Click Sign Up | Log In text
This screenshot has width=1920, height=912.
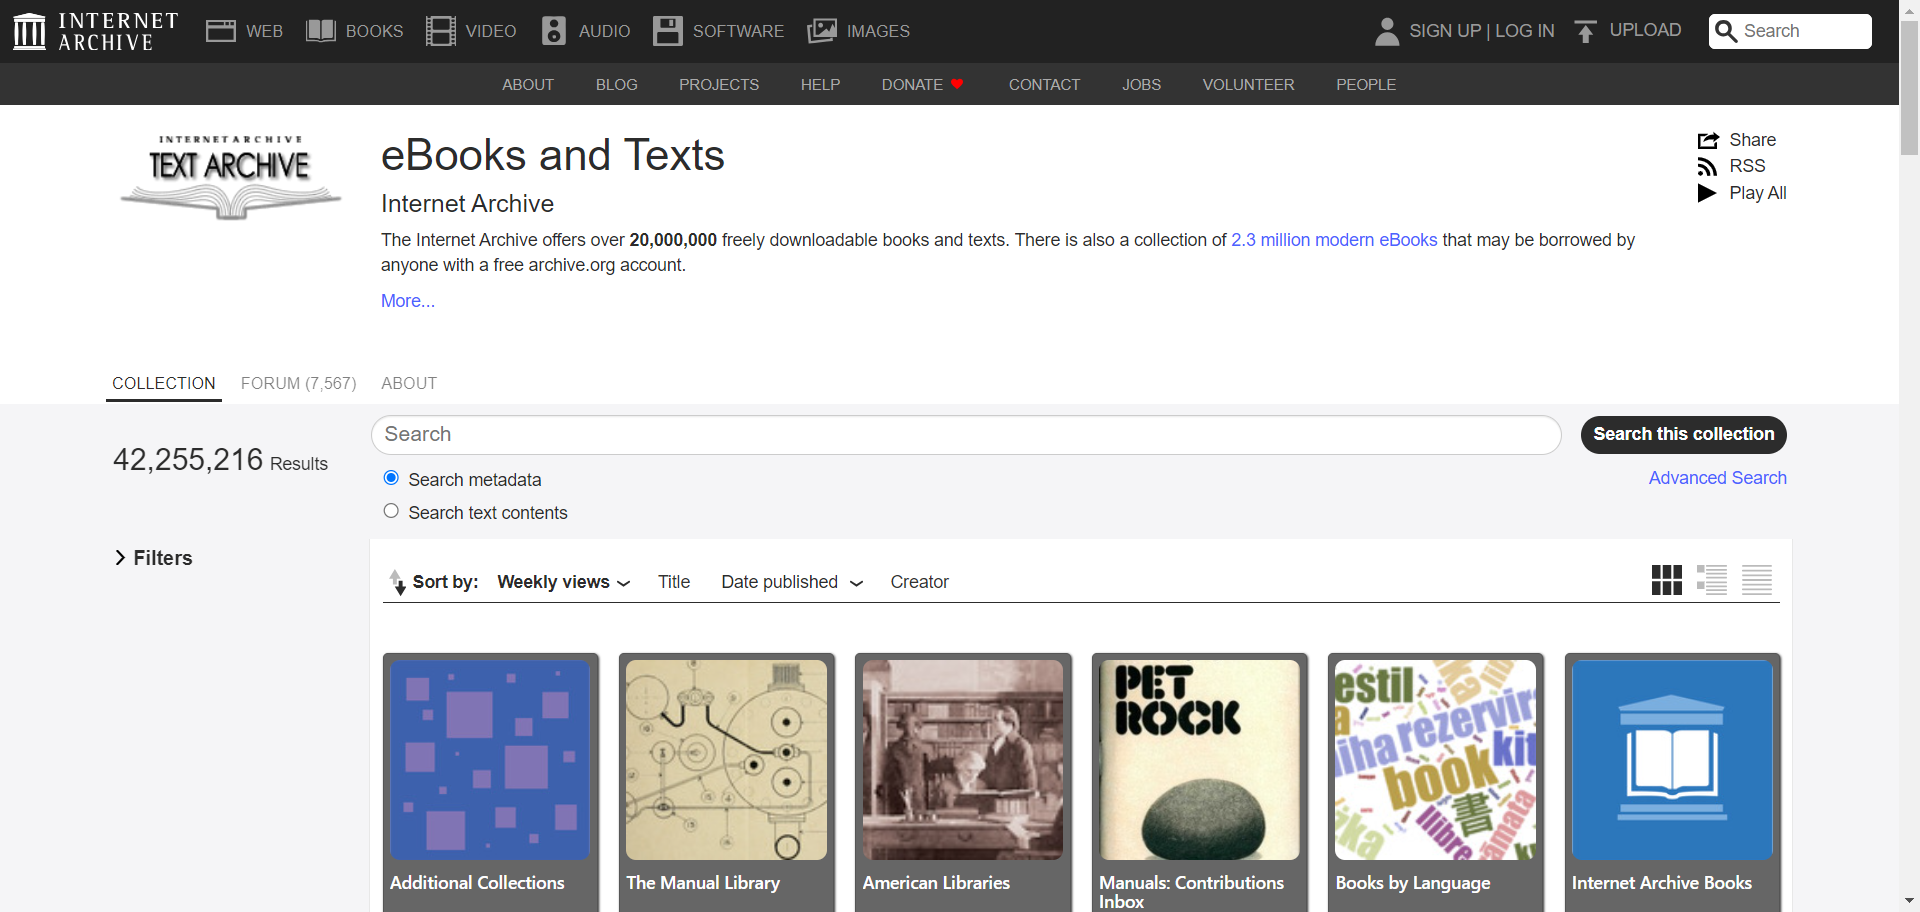1482,31
